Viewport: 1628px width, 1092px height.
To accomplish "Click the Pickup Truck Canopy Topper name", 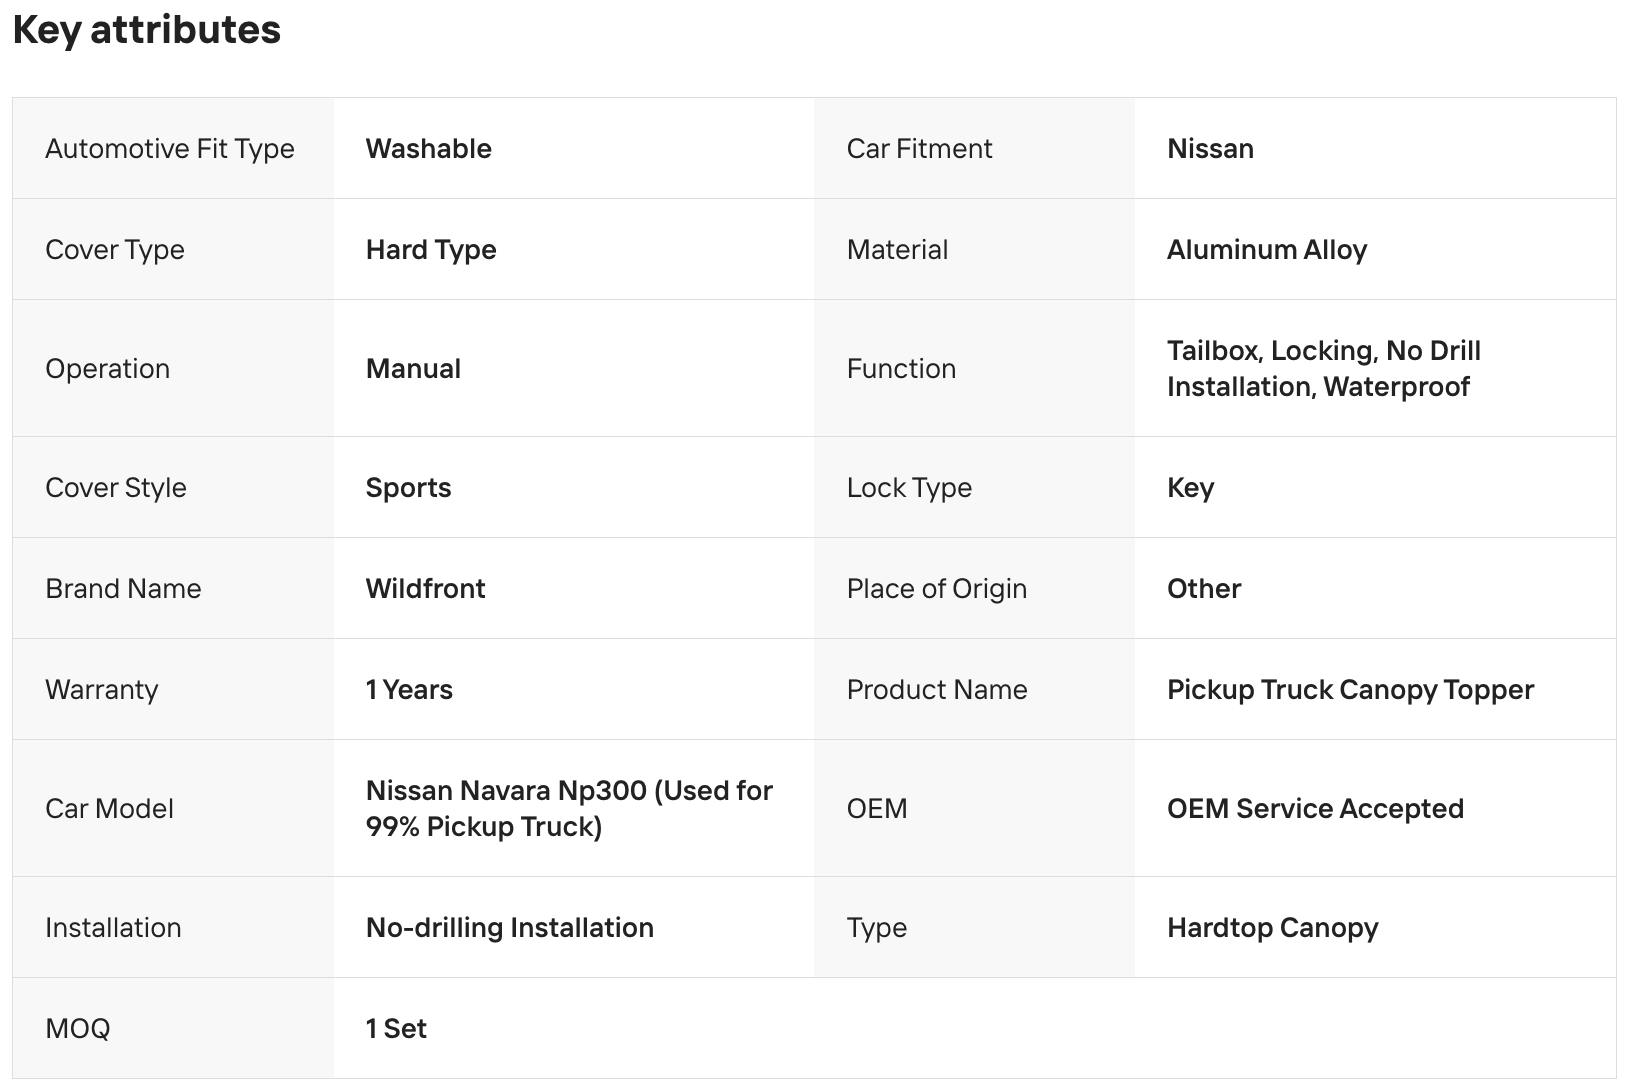I will 1350,690.
